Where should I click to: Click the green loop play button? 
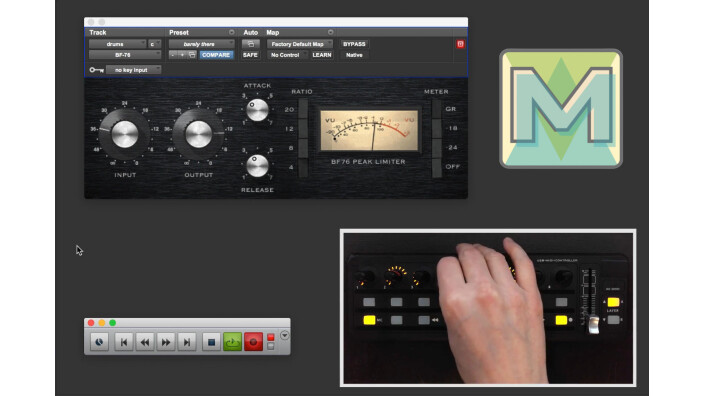tap(232, 342)
